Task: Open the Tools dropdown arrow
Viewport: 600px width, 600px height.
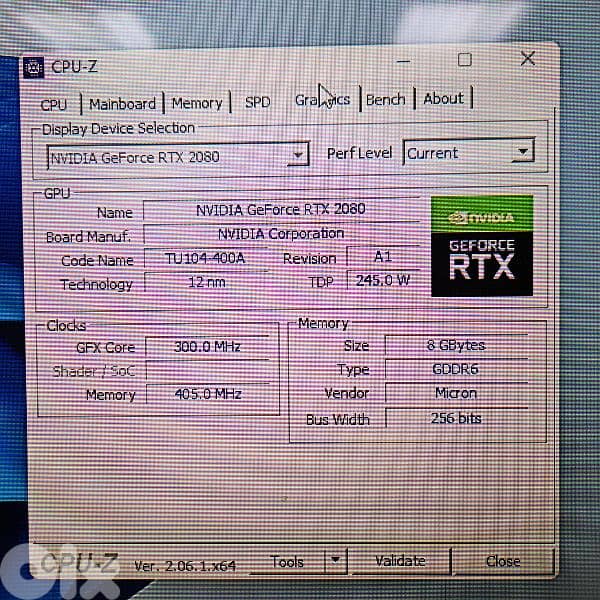Action: (336, 561)
